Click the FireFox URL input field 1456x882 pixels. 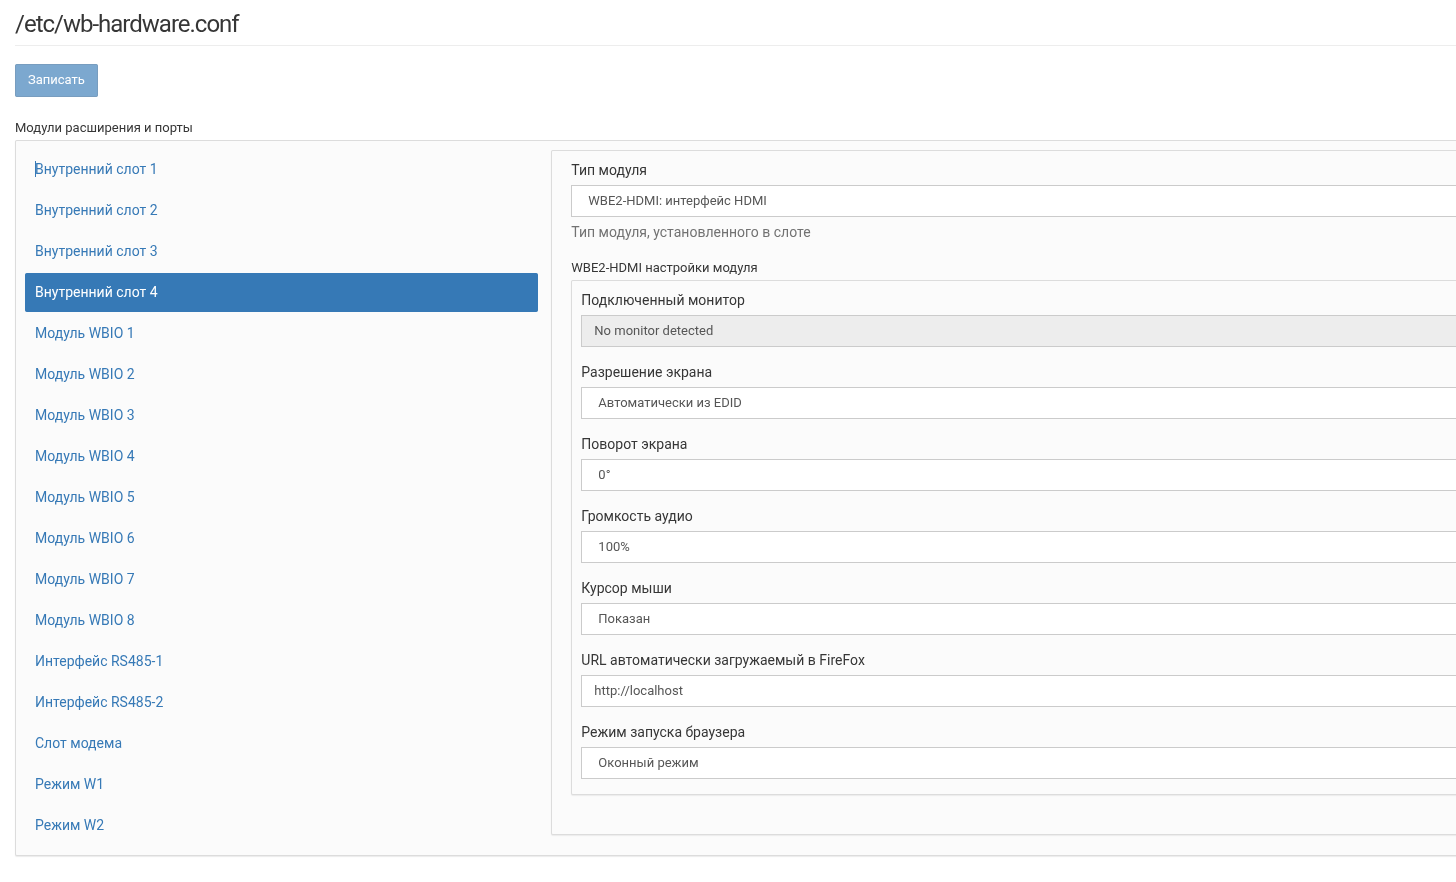[x=1017, y=691]
